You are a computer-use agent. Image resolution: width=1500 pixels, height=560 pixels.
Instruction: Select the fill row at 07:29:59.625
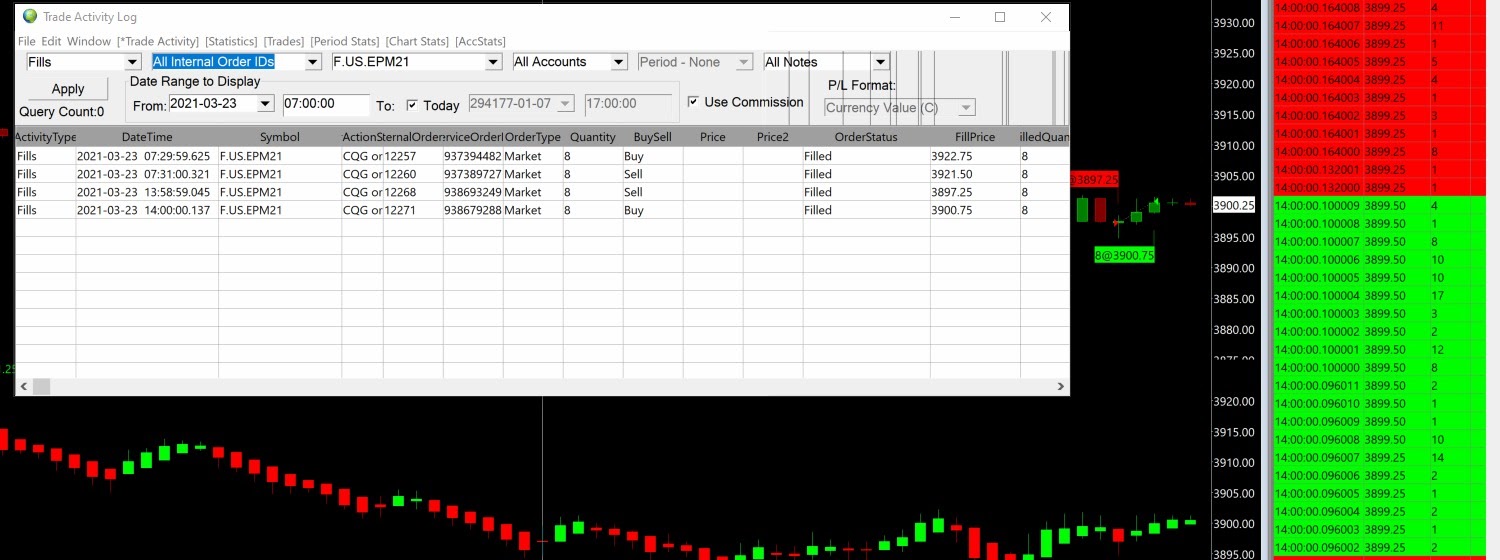tap(542, 156)
